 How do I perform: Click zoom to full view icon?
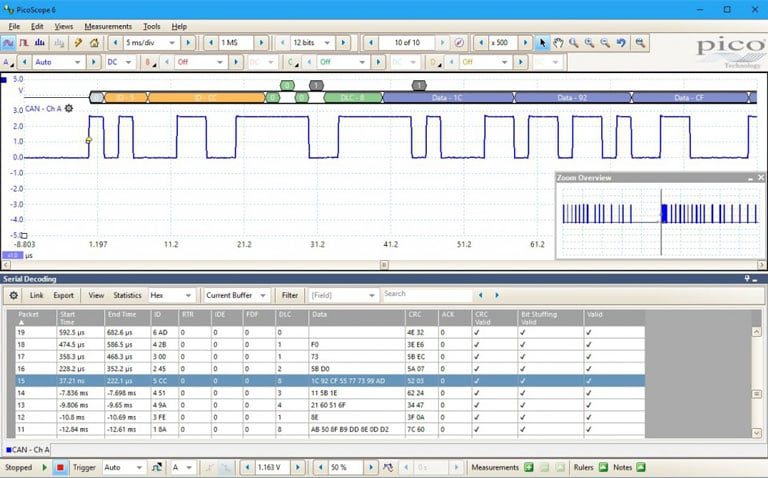pos(640,43)
